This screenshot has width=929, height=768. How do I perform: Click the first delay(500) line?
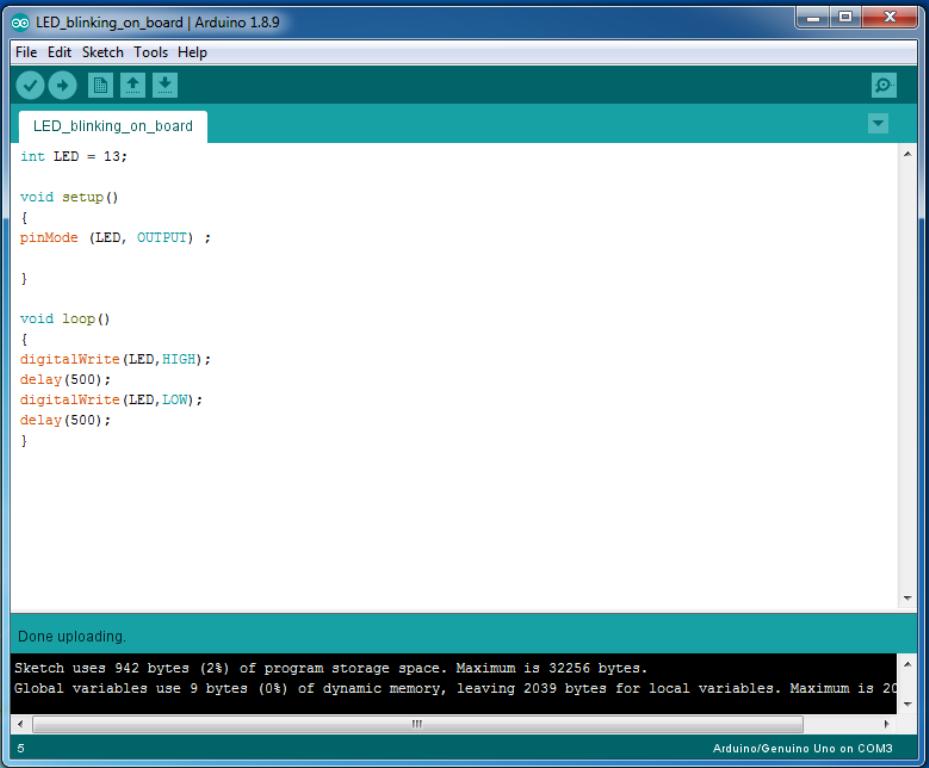[65, 379]
